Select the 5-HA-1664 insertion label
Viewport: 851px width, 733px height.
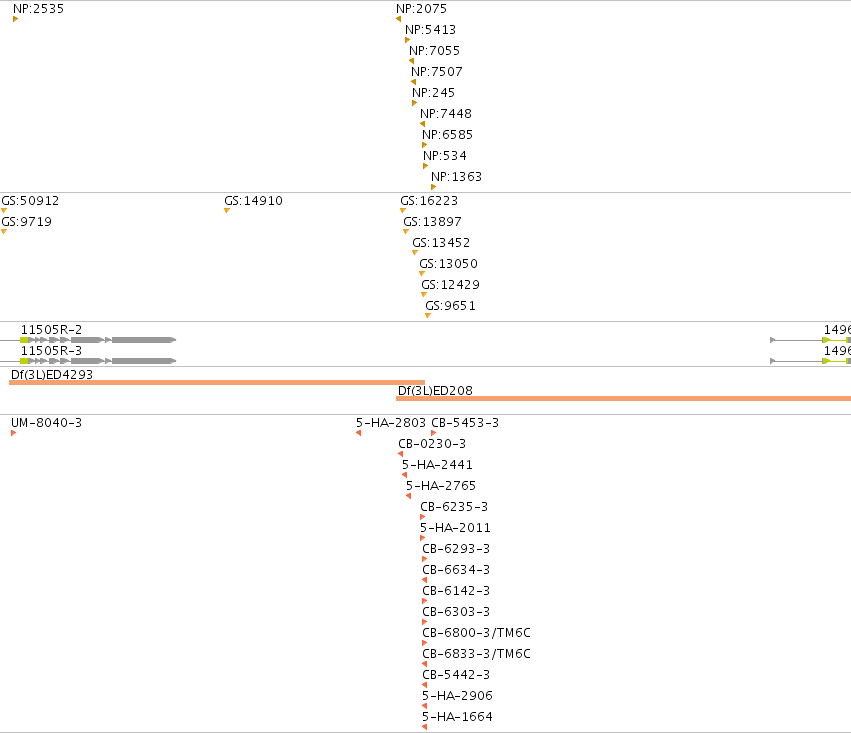point(458,717)
